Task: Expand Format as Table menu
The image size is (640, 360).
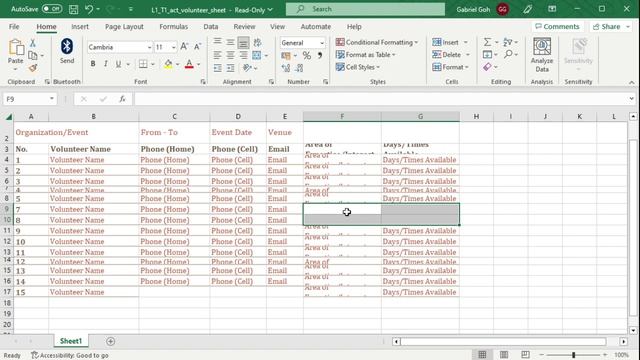Action: pos(366,55)
